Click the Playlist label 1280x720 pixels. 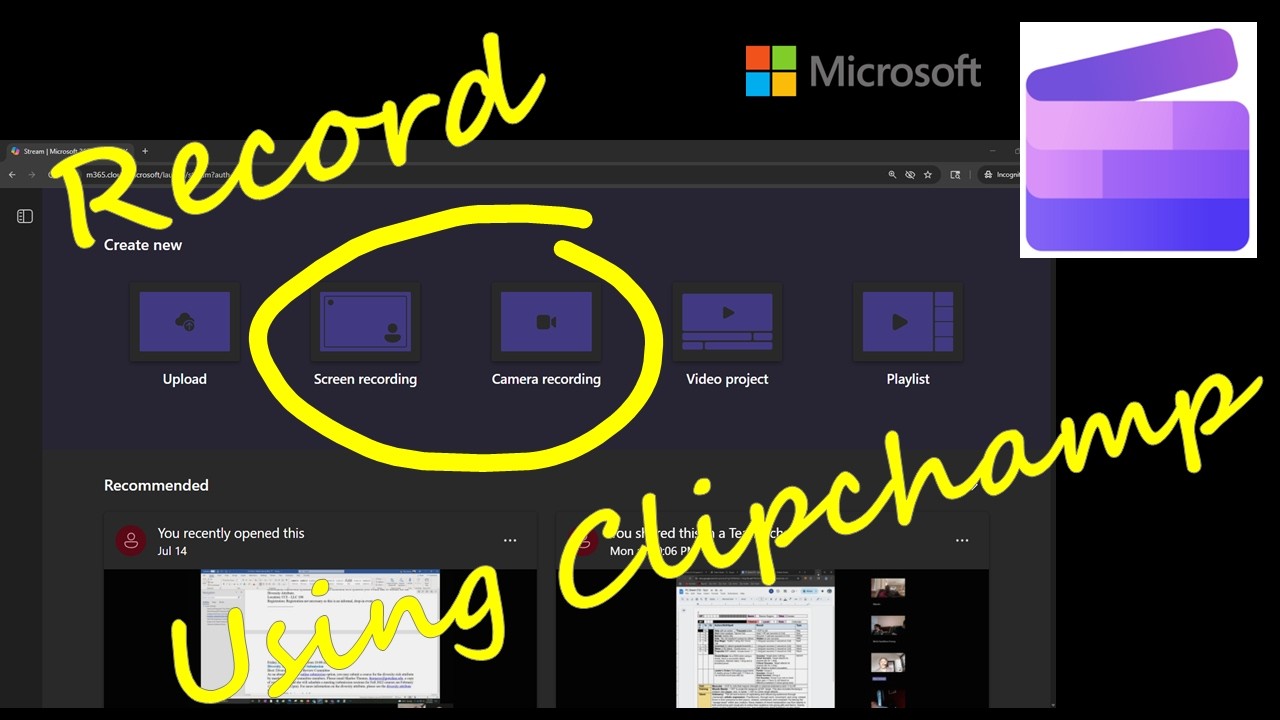pyautogui.click(x=908, y=379)
